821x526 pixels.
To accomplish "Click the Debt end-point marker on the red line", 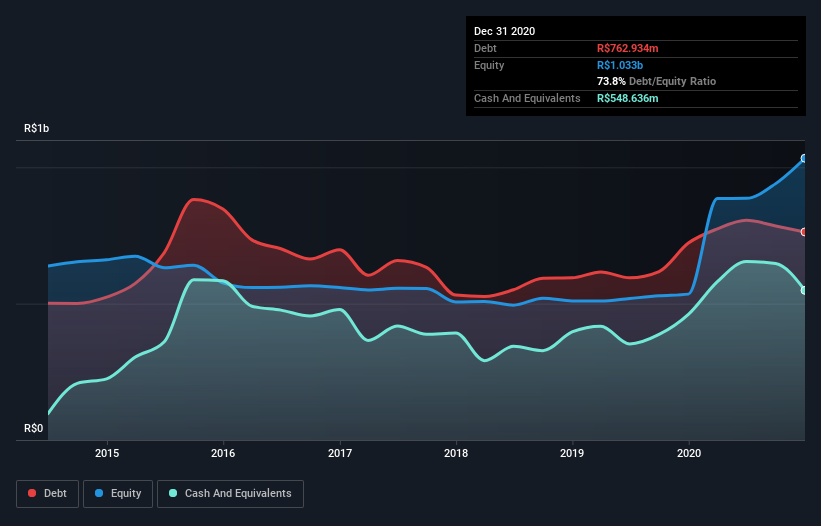I will point(804,232).
